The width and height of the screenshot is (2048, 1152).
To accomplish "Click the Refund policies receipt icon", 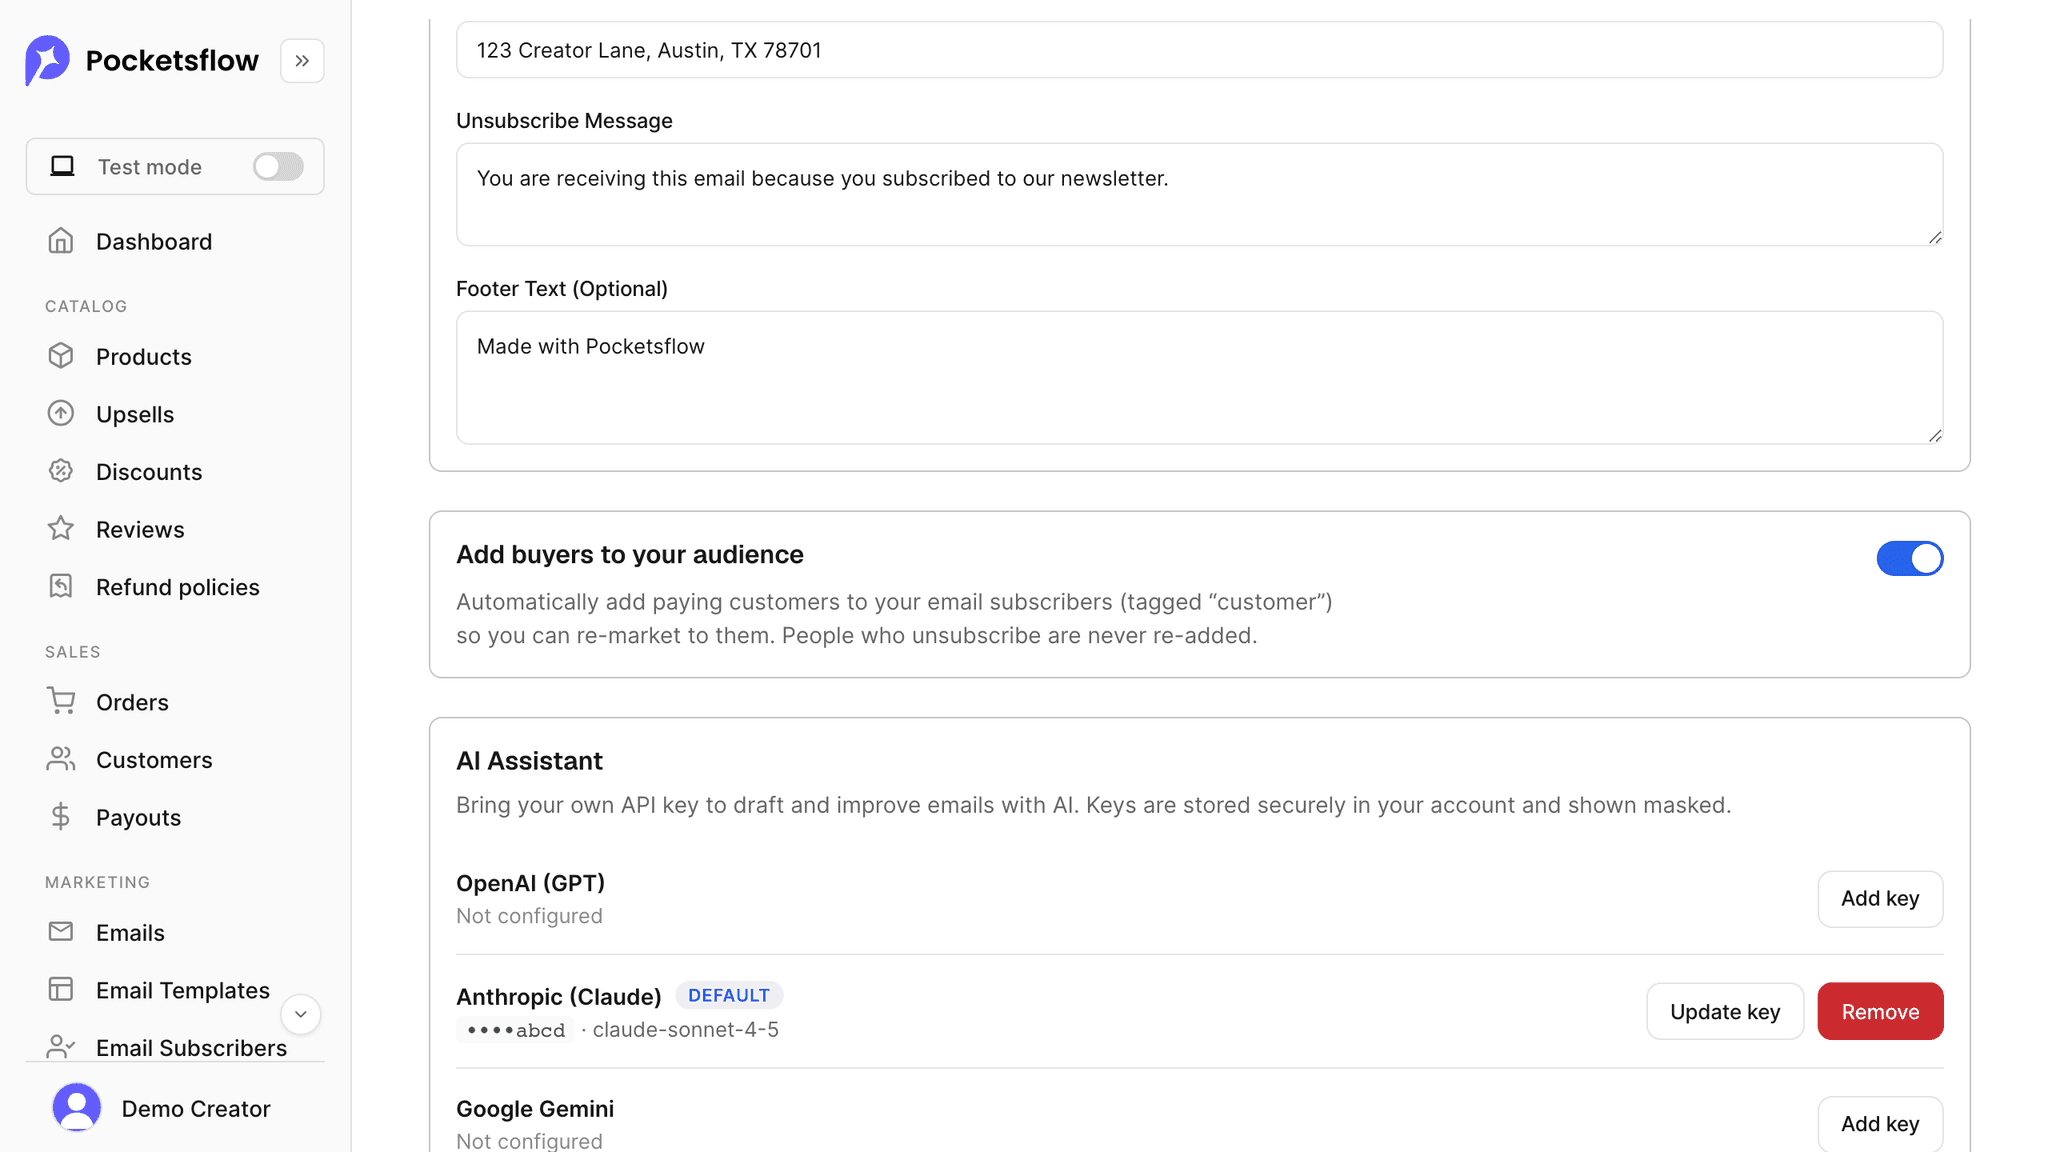I will pyautogui.click(x=61, y=587).
